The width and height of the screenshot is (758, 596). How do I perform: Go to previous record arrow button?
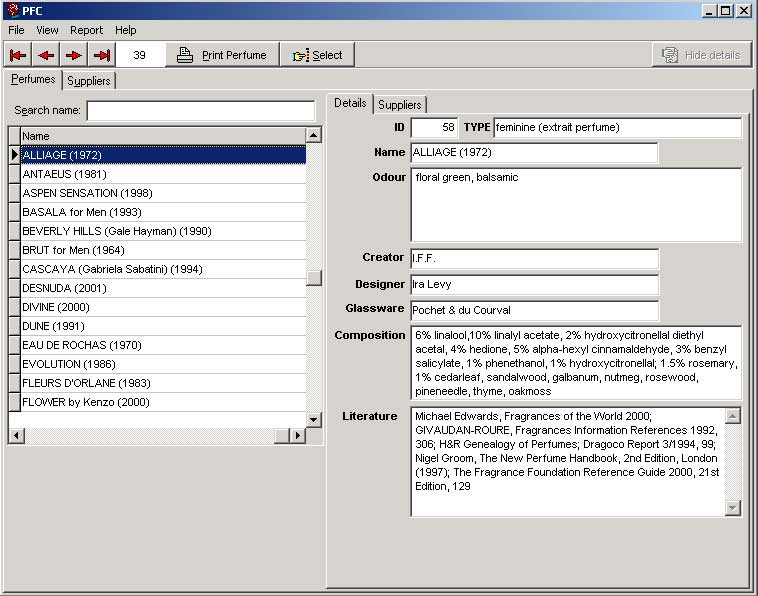pos(46,55)
